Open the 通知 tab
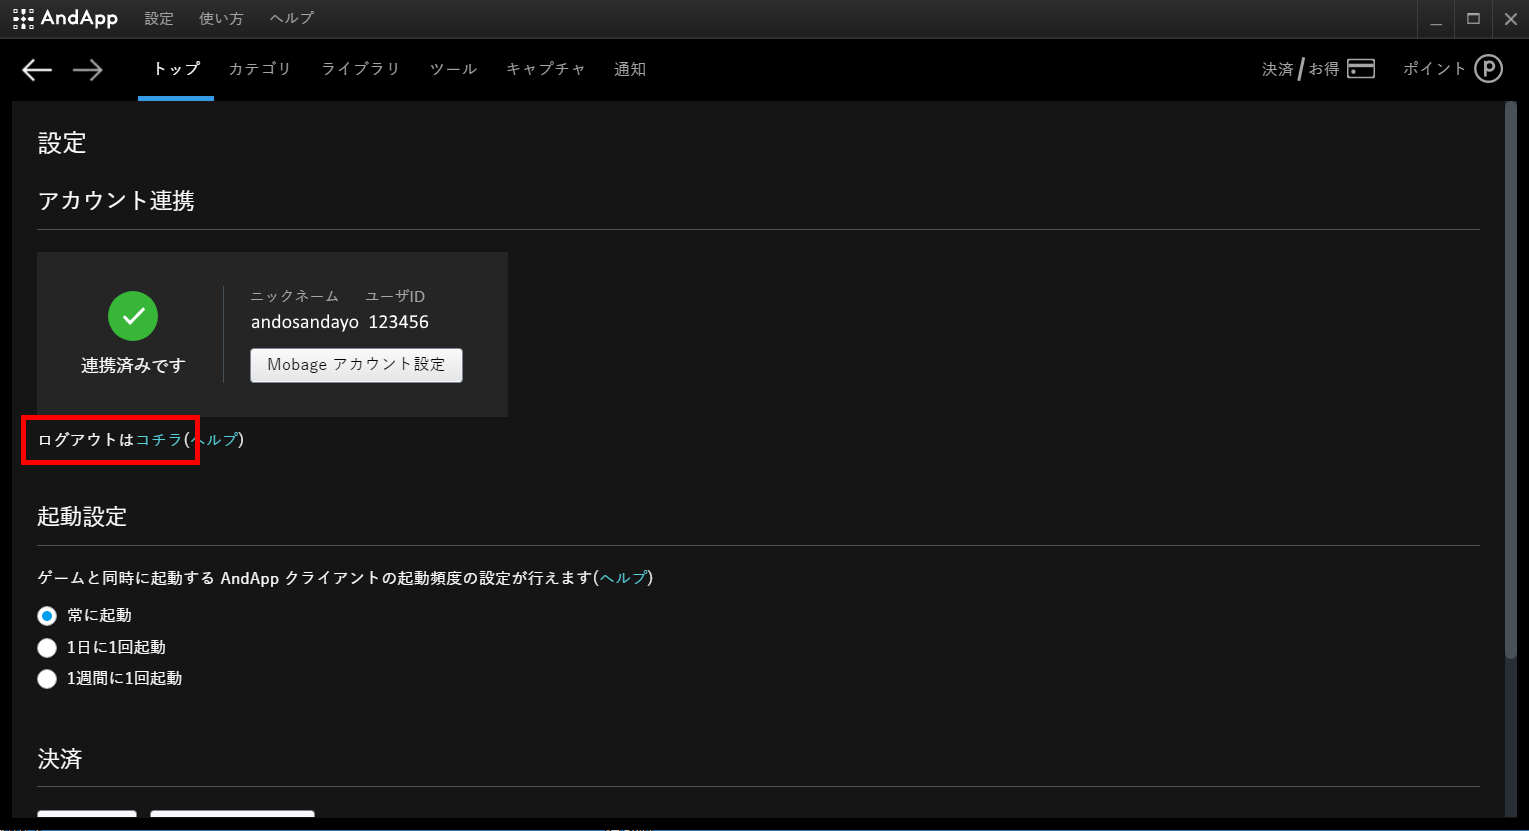 coord(629,69)
